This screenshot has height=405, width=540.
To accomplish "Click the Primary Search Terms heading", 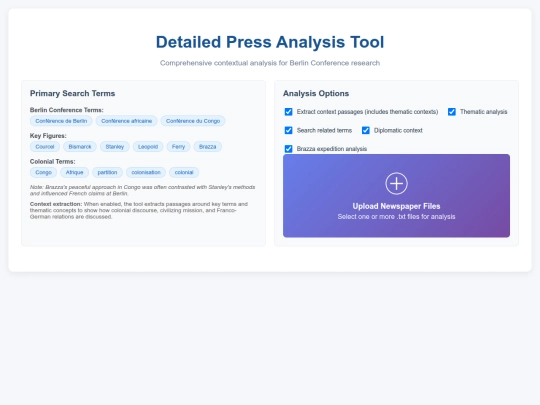I will [x=72, y=93].
